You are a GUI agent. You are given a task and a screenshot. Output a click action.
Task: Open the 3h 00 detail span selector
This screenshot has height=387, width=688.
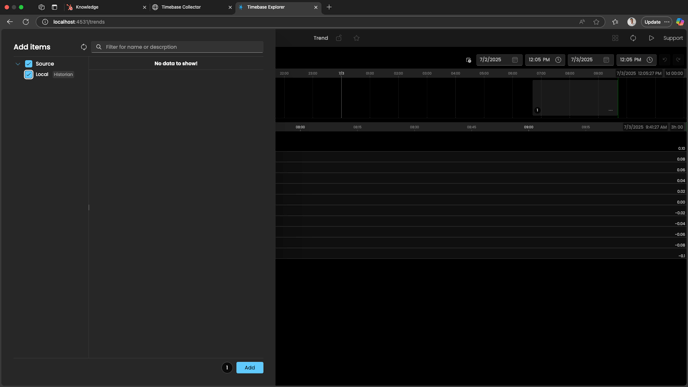(677, 127)
